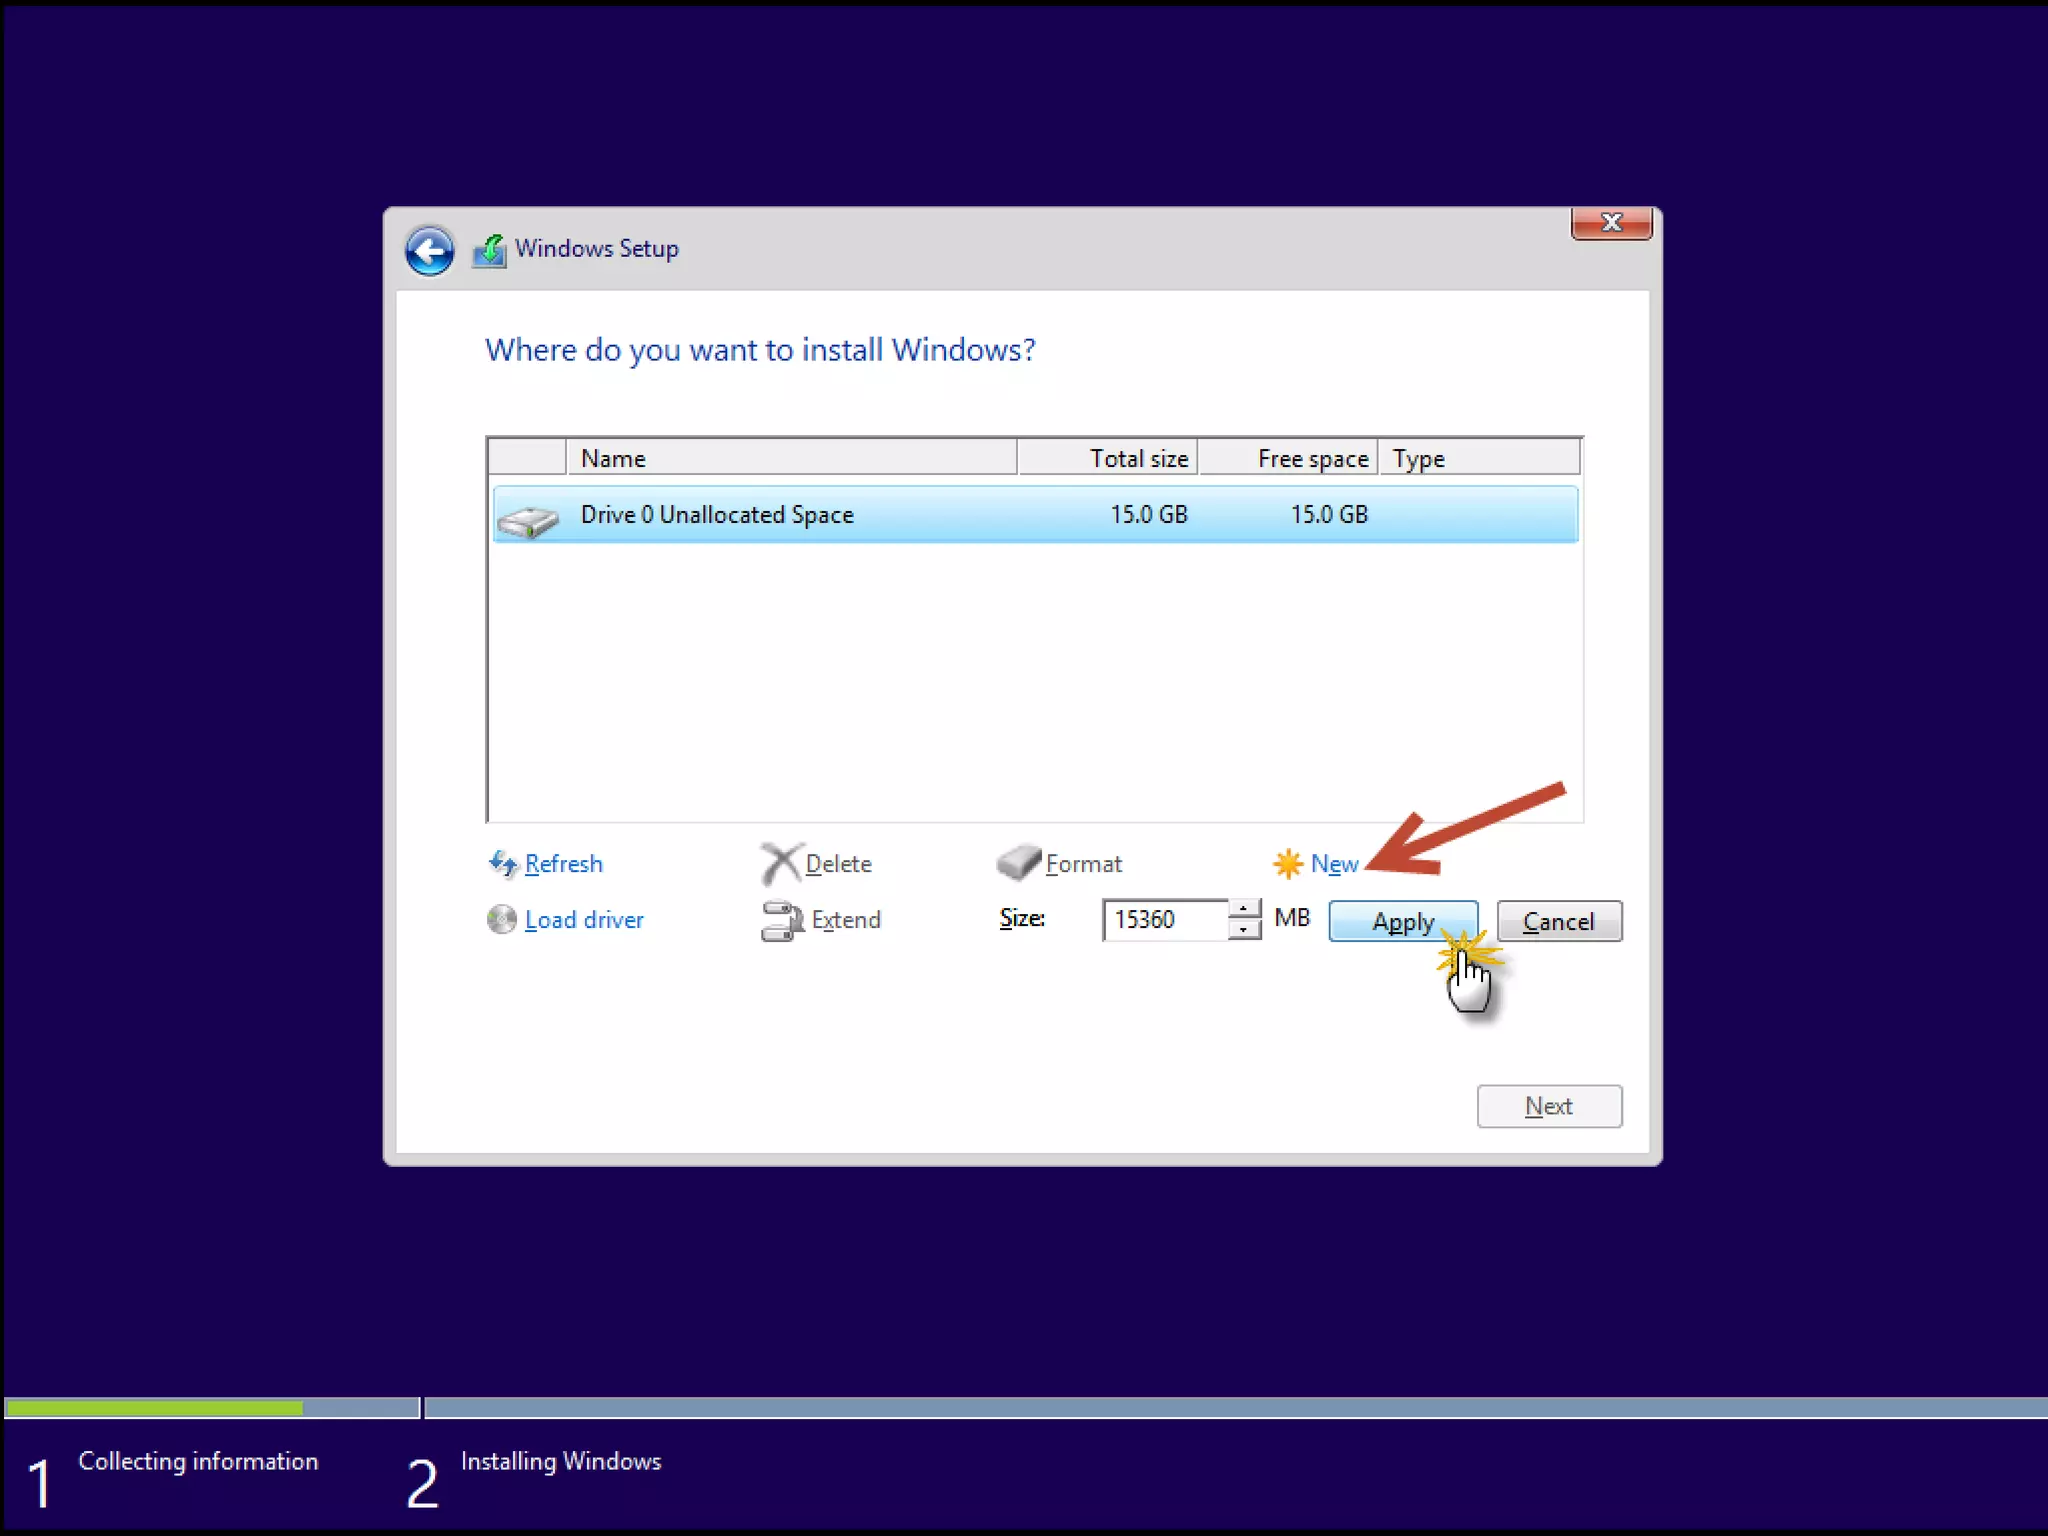Increase size with the up spinner arrow
Viewport: 2048px width, 1536px height.
(x=1244, y=909)
